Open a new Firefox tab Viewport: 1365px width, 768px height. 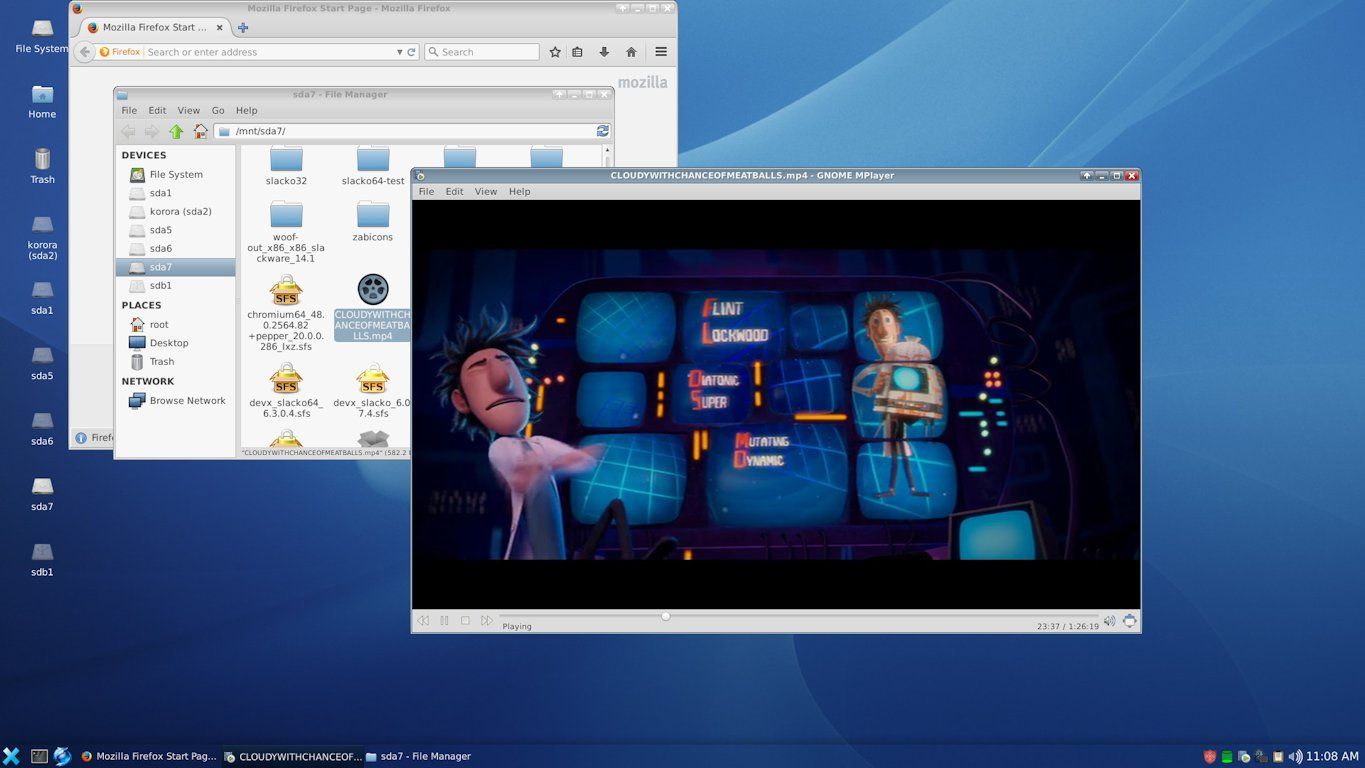(x=243, y=28)
